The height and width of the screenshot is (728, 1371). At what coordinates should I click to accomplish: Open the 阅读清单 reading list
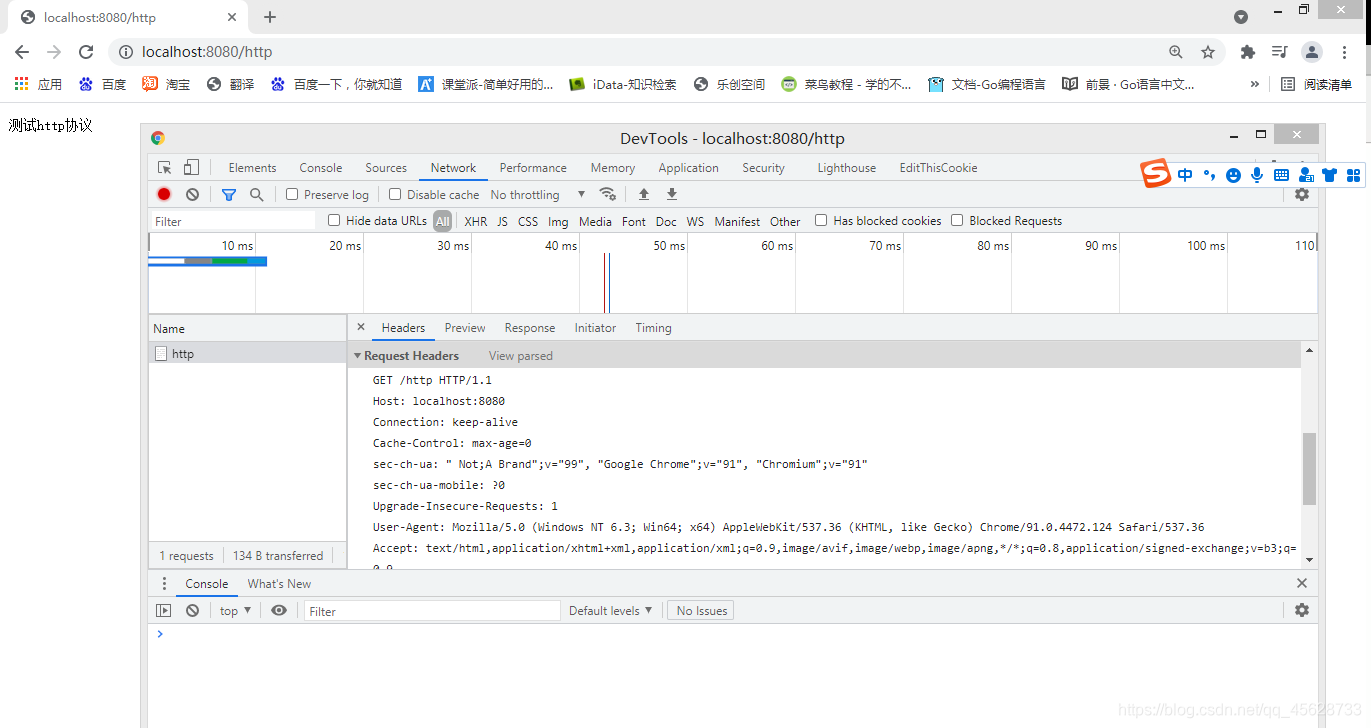point(1316,84)
